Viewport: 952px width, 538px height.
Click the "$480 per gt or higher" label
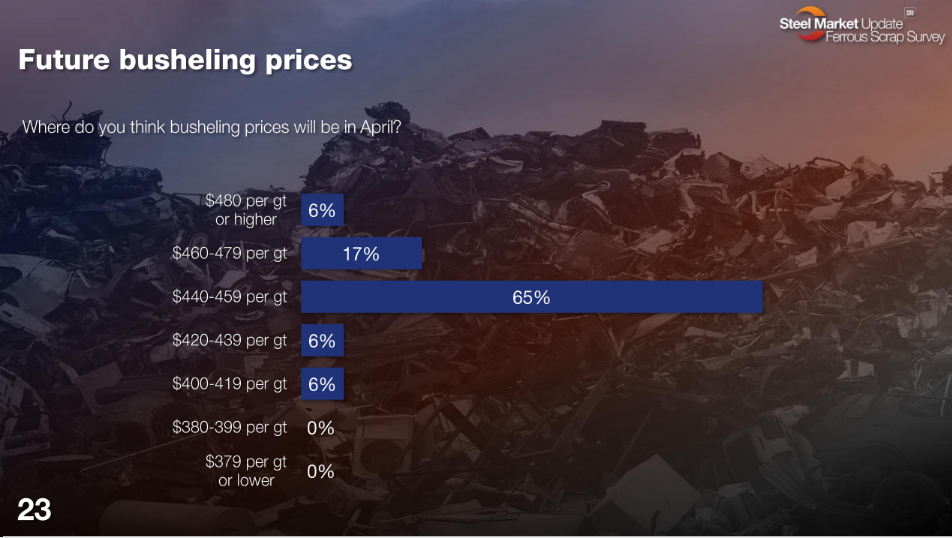246,210
